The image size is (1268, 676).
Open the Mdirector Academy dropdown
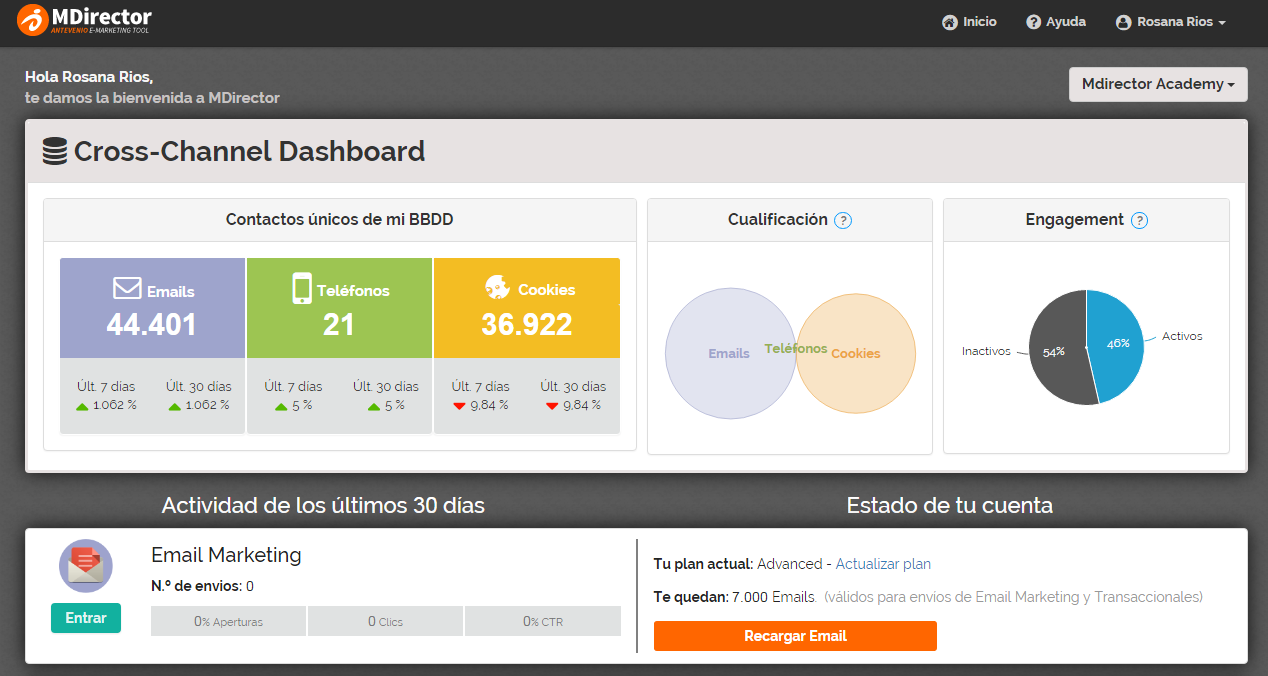[x=1158, y=84]
